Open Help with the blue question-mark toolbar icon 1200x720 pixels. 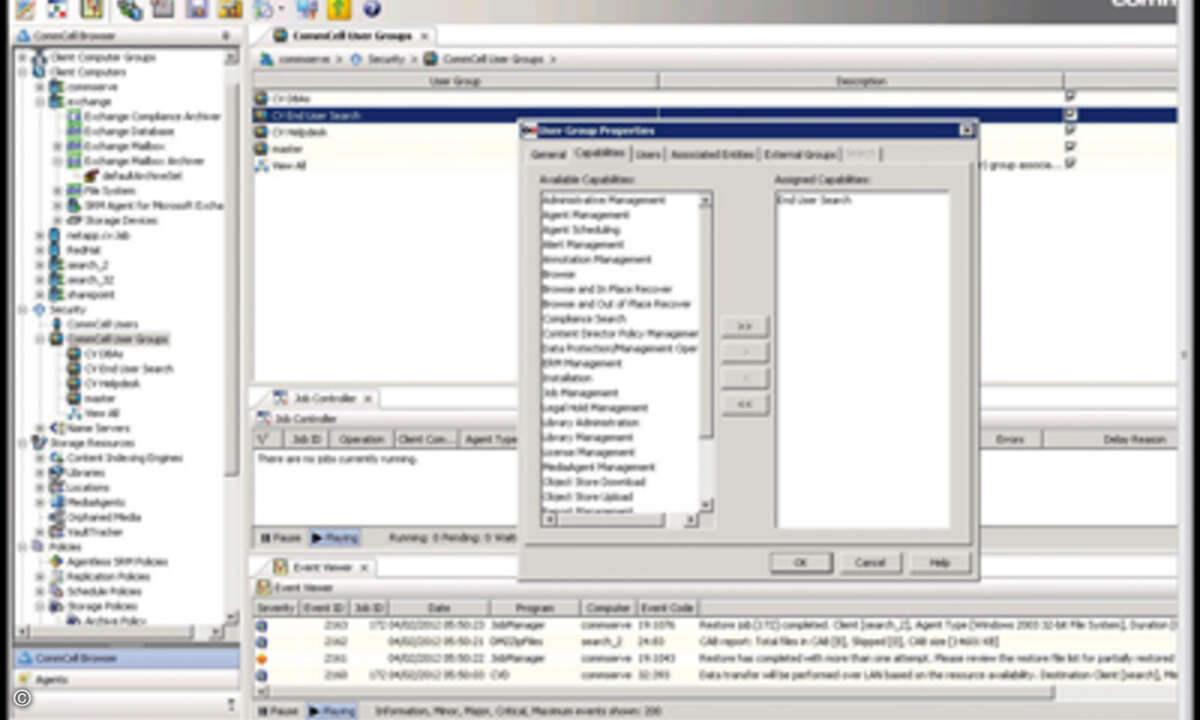[371, 9]
